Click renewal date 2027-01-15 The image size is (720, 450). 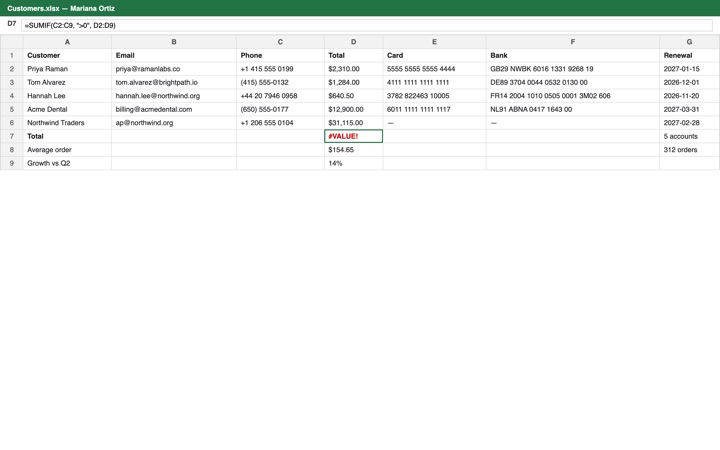(689, 69)
